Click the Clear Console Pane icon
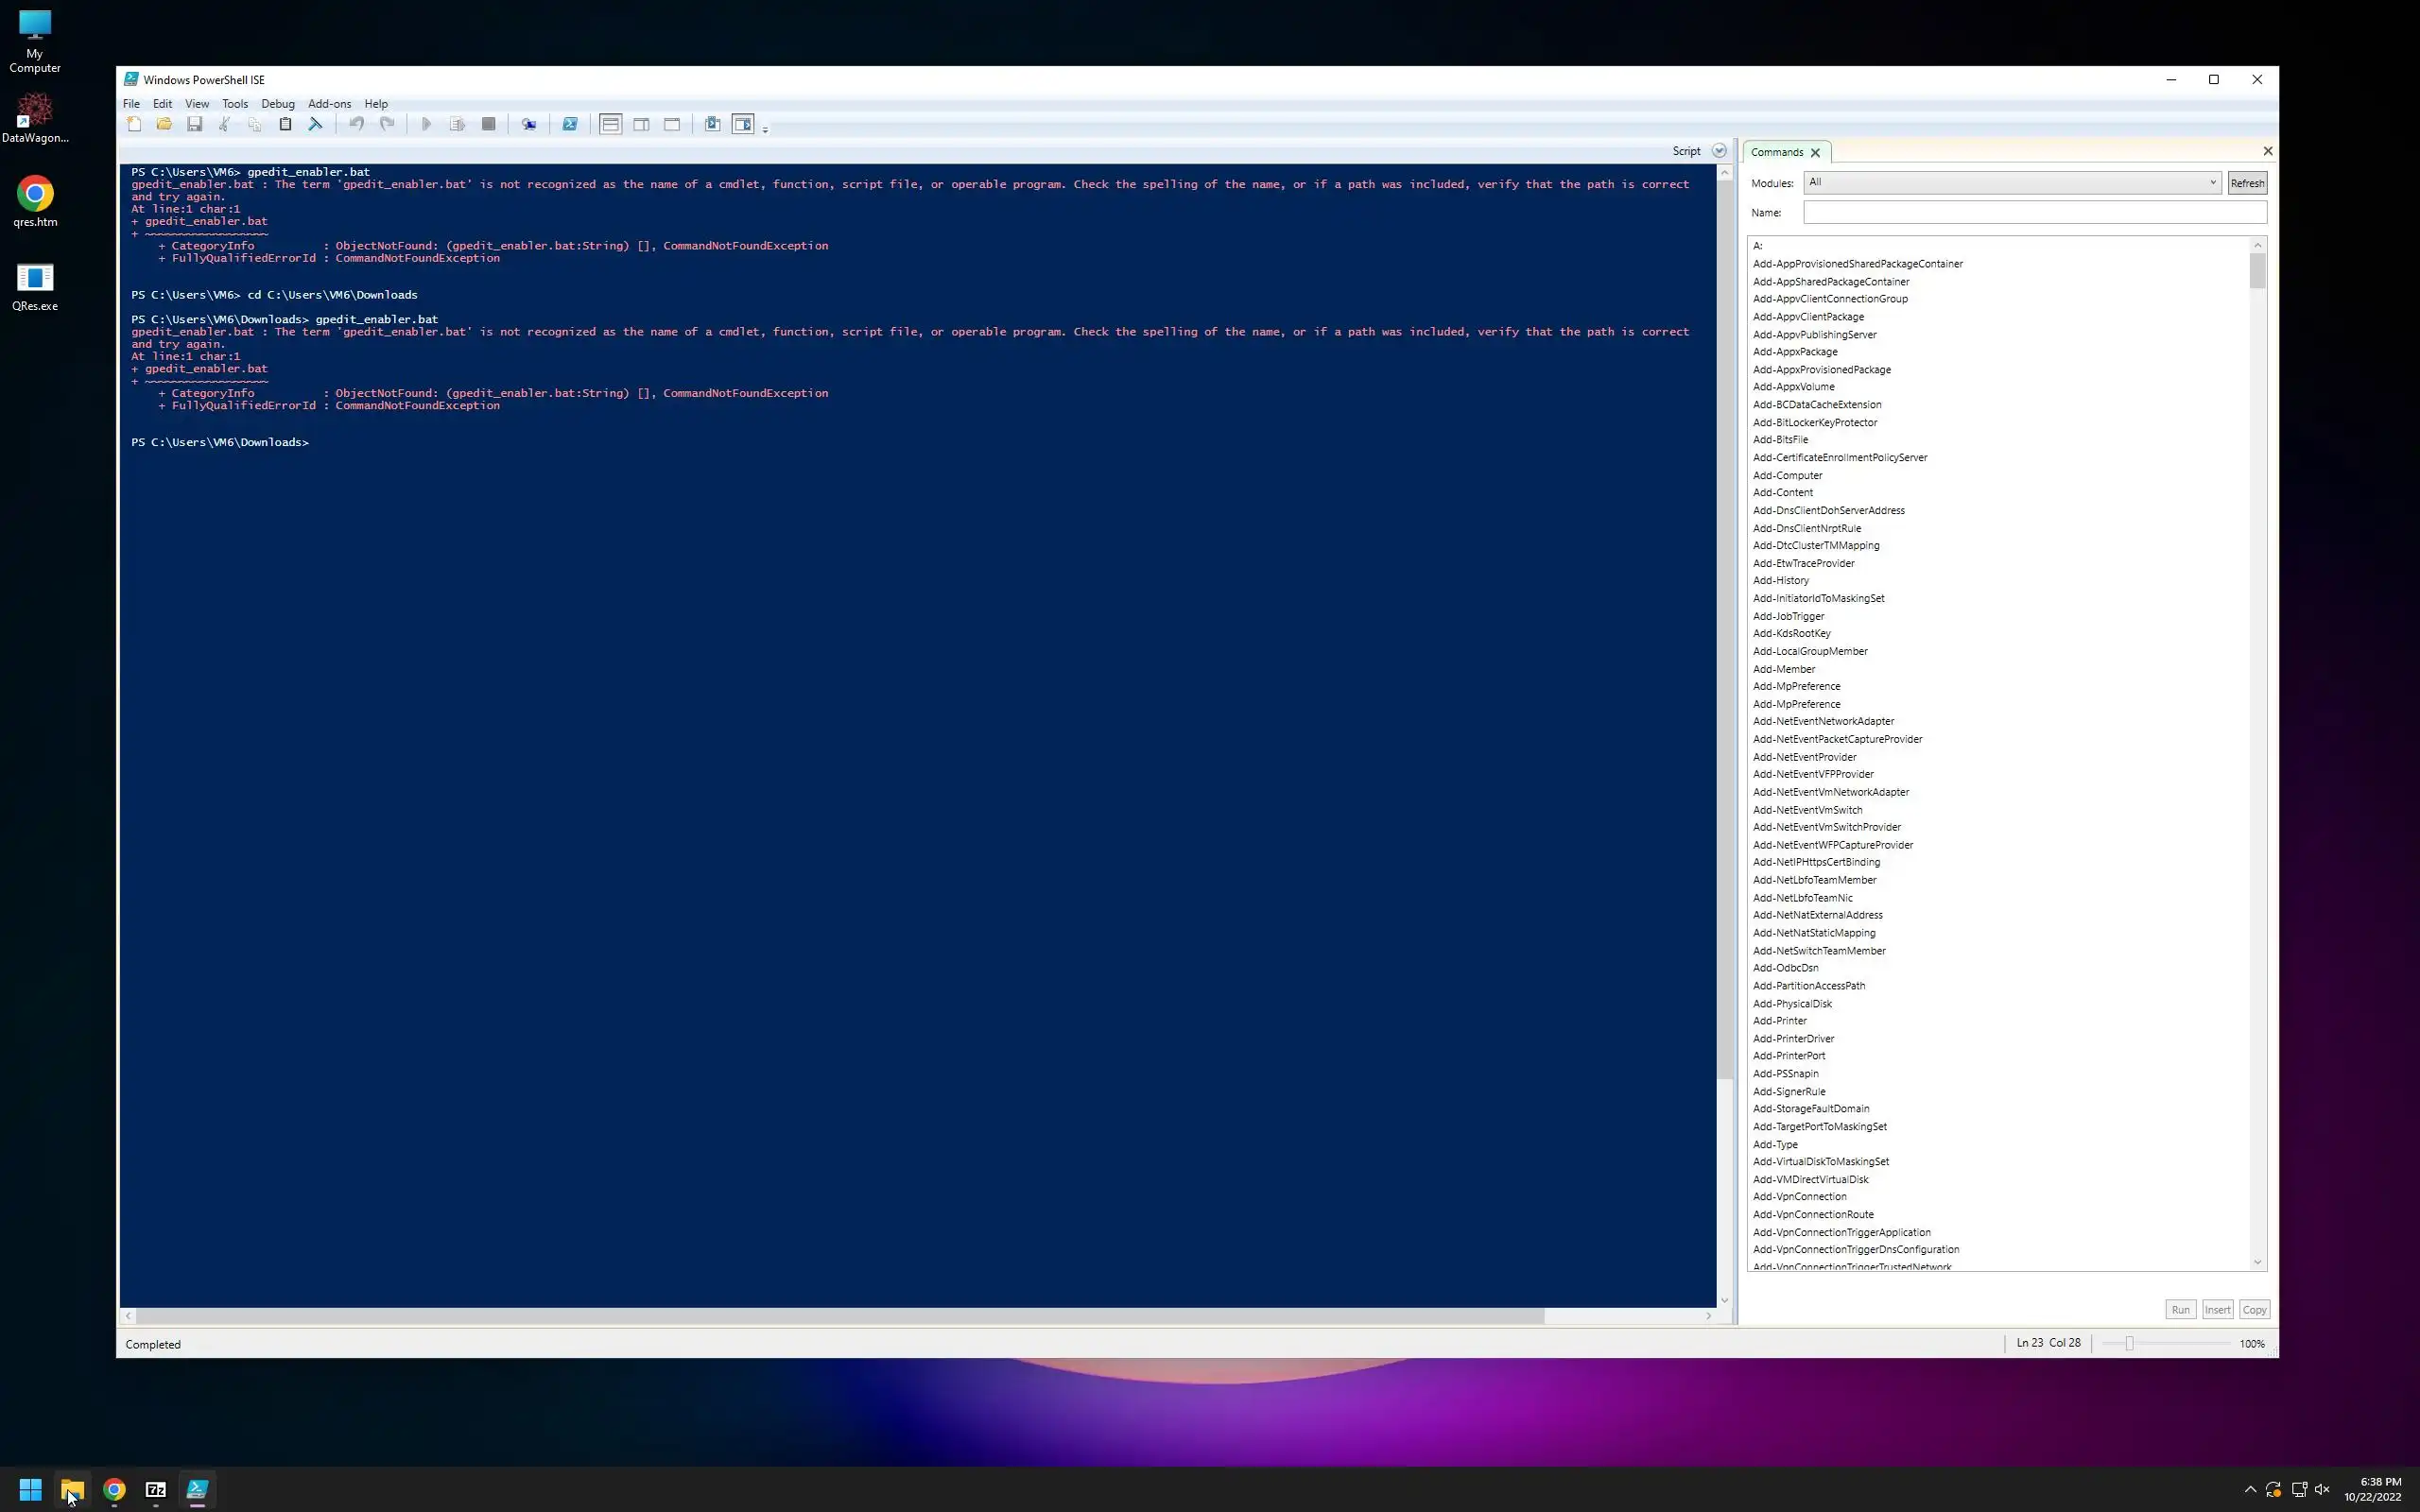Screen dimensions: 2420x1512 pos(316,124)
